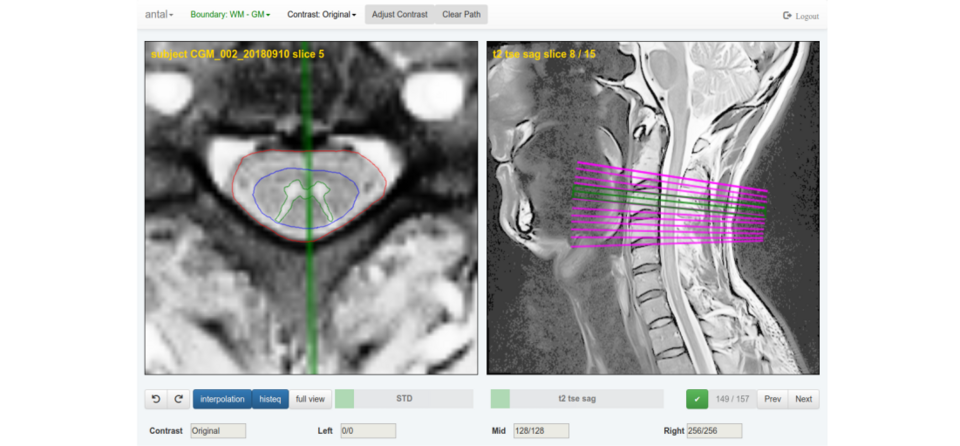Click the Right value field
The image size is (960, 446).
[x=714, y=431]
